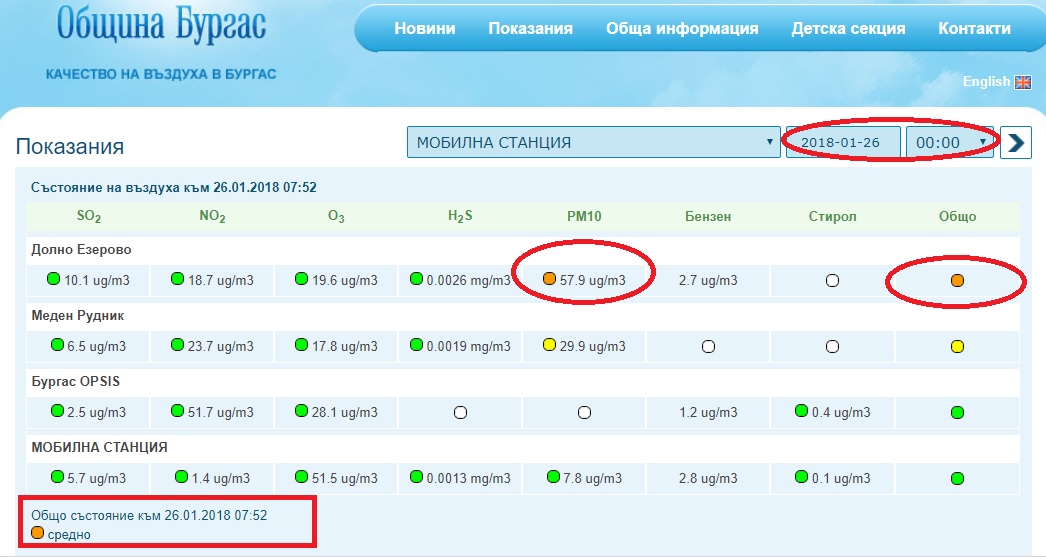Open the 00:00 time dropdown
1046x557 pixels.
950,142
